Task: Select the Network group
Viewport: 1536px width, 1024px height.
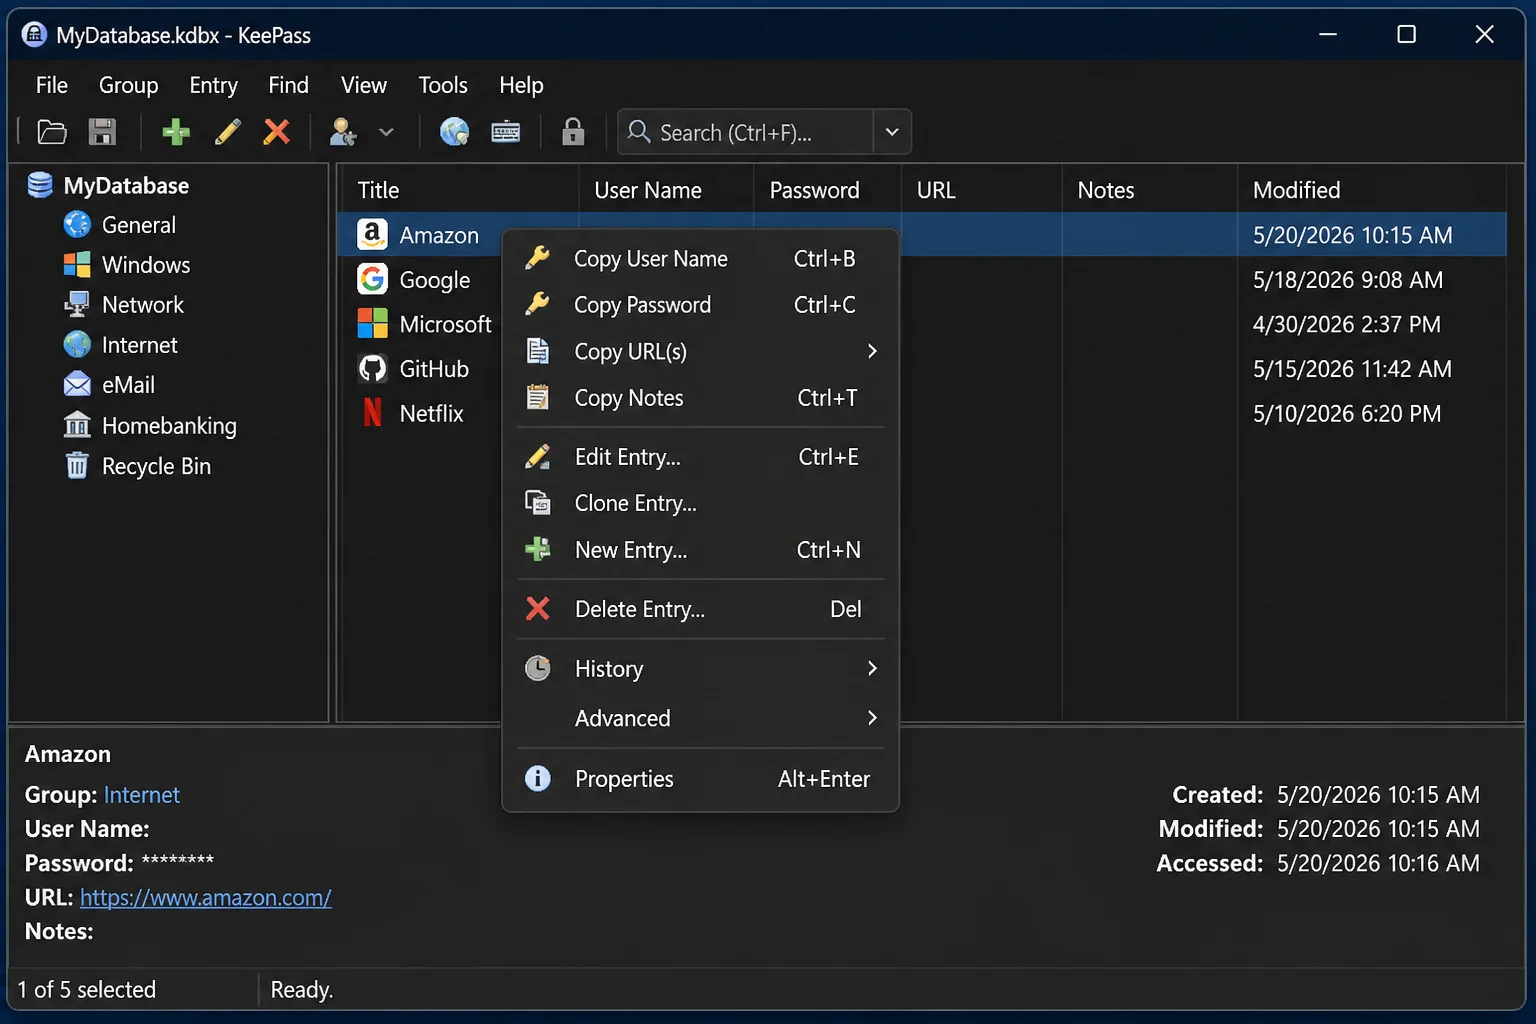Action: [x=124, y=305]
